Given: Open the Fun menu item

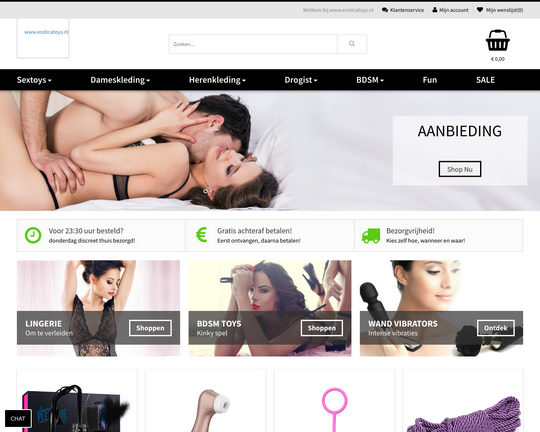Looking at the screenshot, I should click(430, 80).
